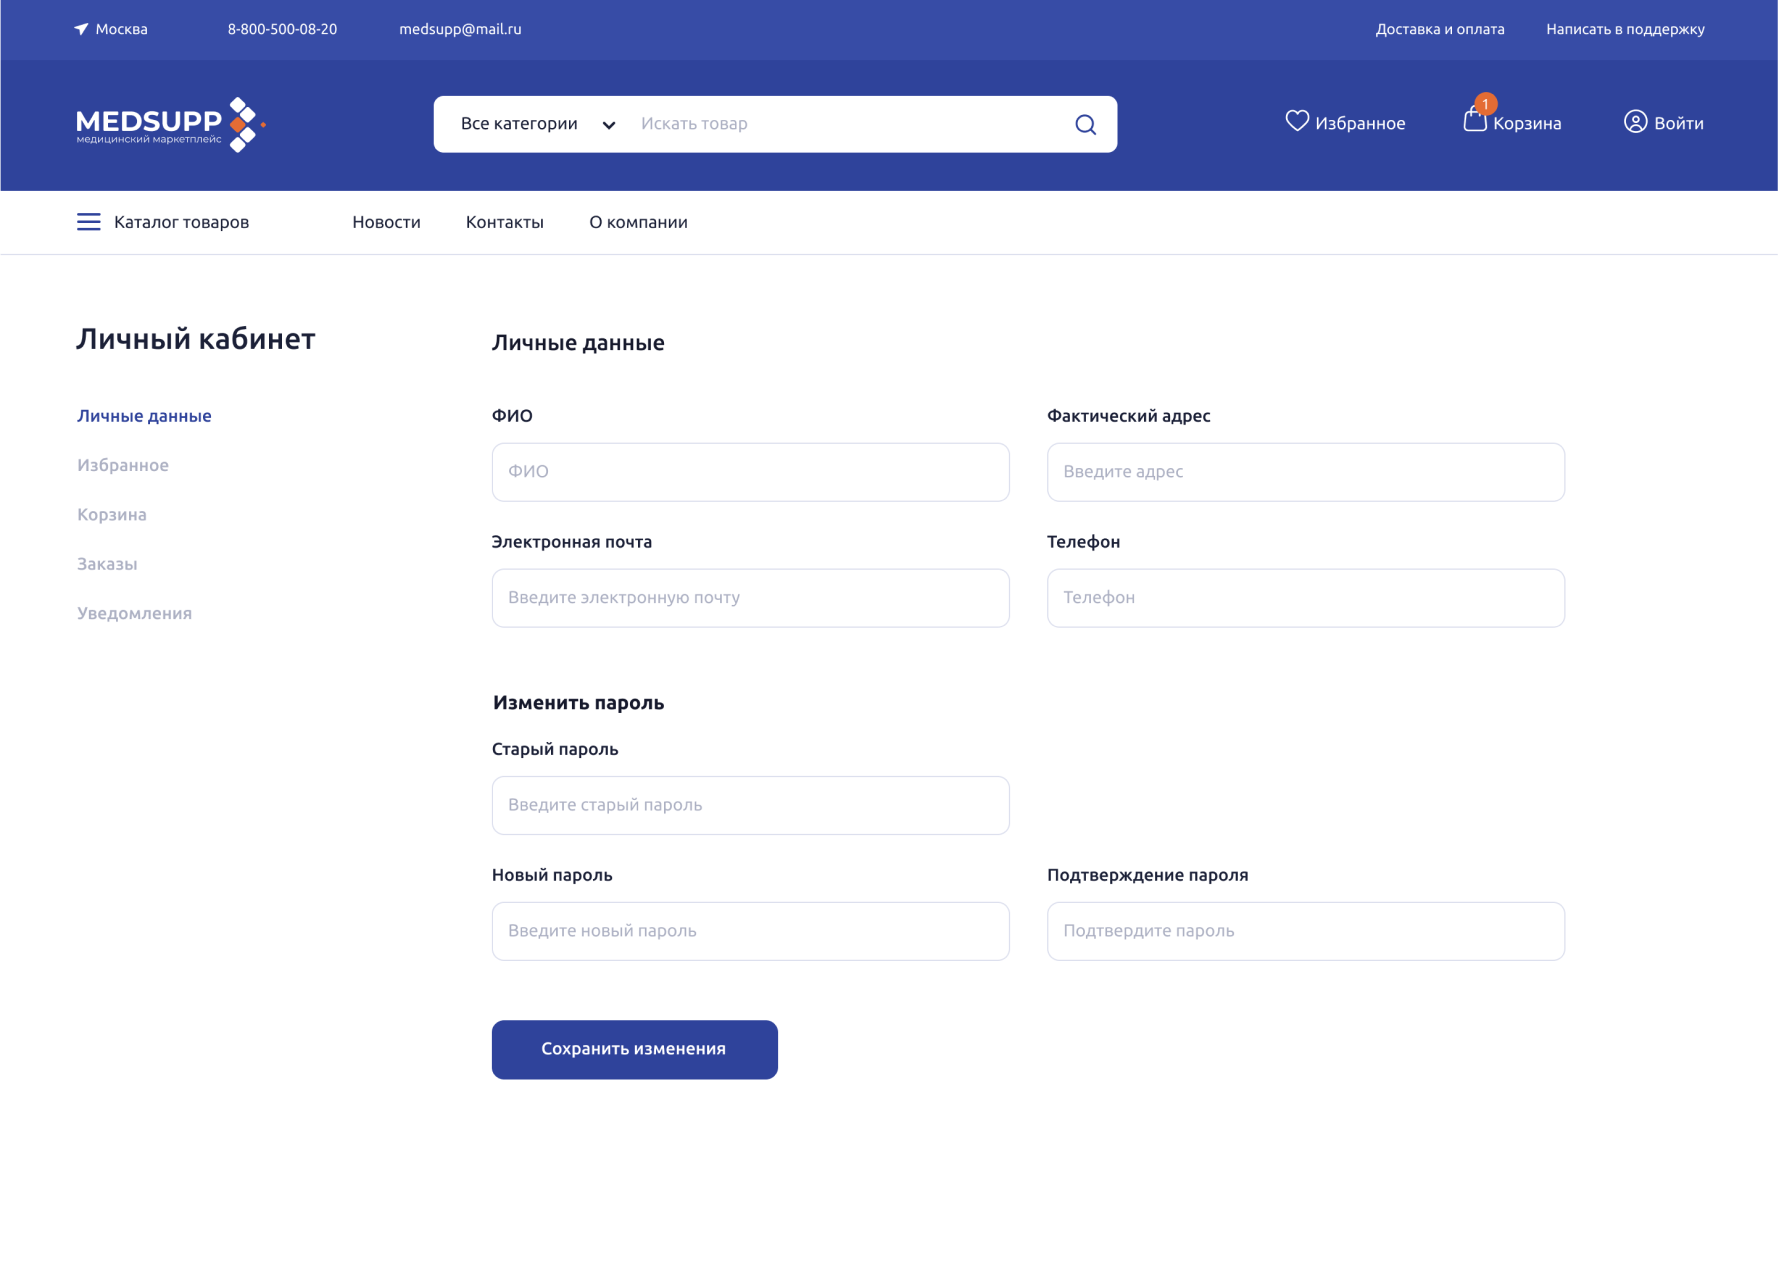1778x1263 pixels.
Task: Click the search magnifier icon
Action: [1085, 124]
